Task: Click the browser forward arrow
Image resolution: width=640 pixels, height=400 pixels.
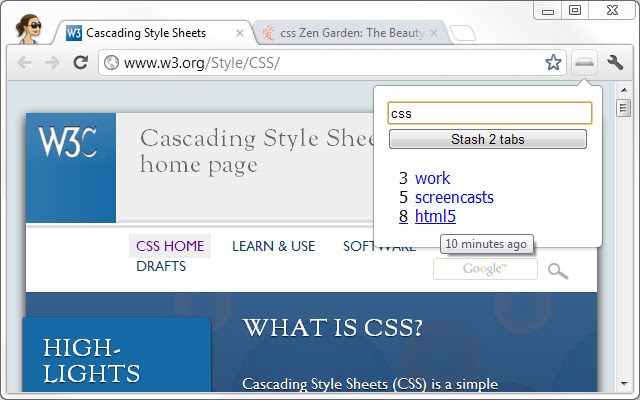Action: [x=52, y=63]
